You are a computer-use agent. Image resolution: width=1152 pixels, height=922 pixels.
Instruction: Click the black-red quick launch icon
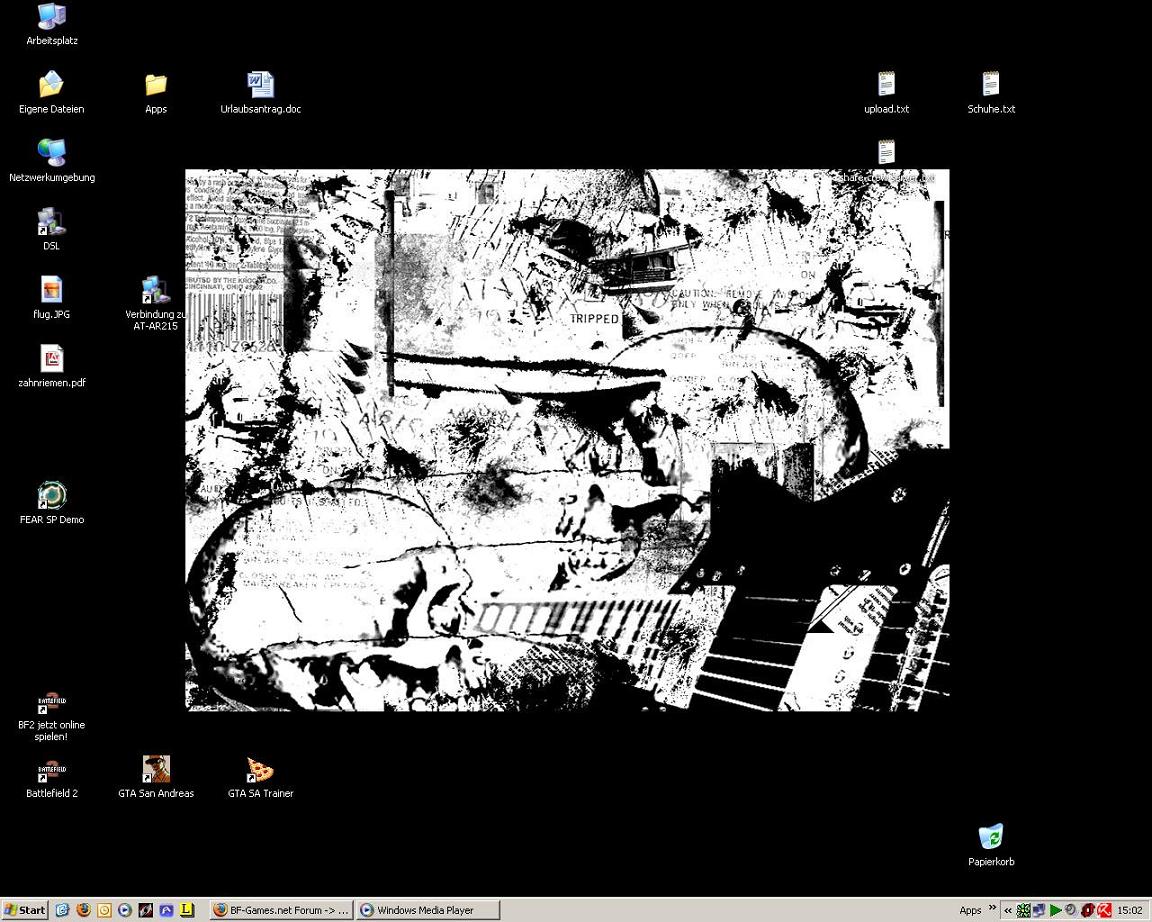pyautogui.click(x=145, y=910)
